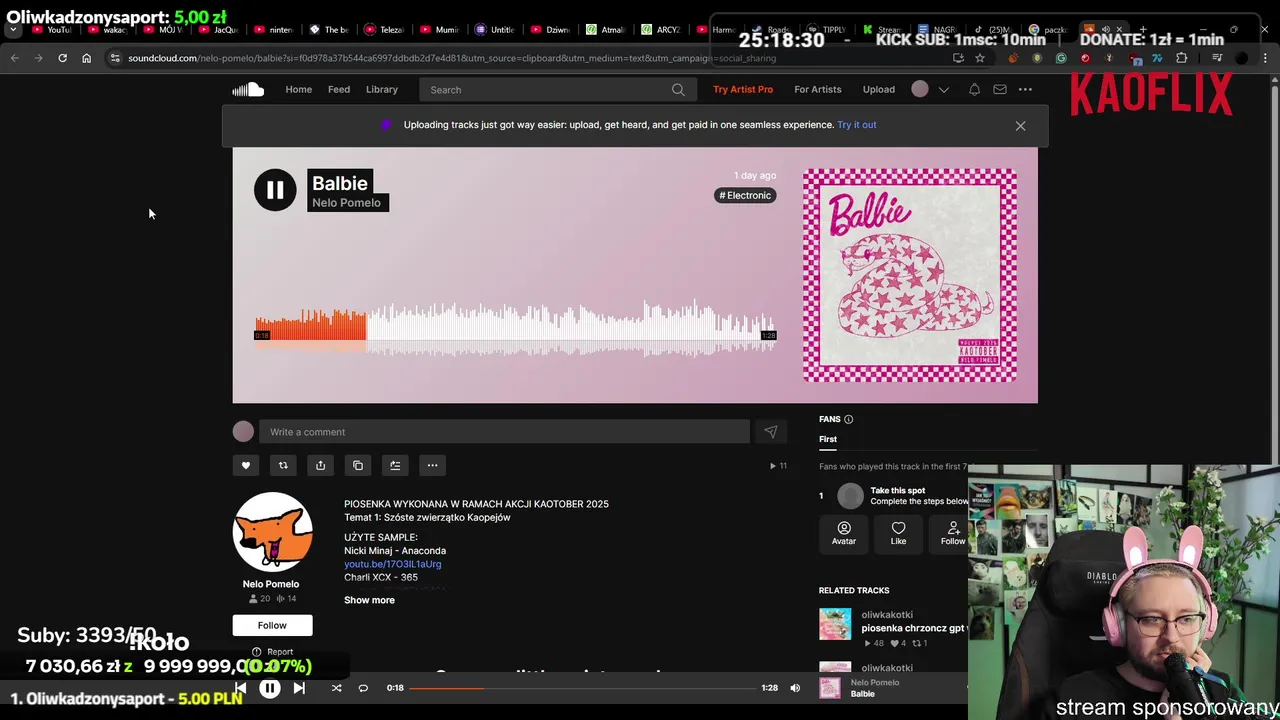Click the Write a comment field
1280x720 pixels.
pos(504,432)
